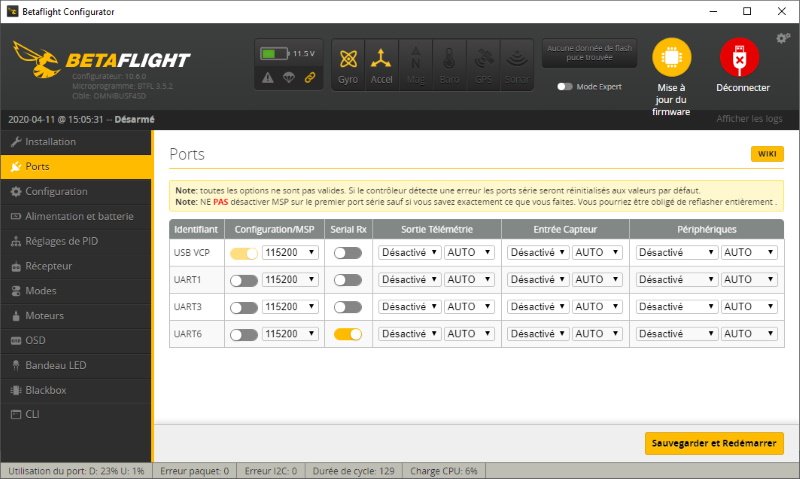Enable Serial Rx toggle for UART3
Screen dimensions: 800x479
pos(348,307)
